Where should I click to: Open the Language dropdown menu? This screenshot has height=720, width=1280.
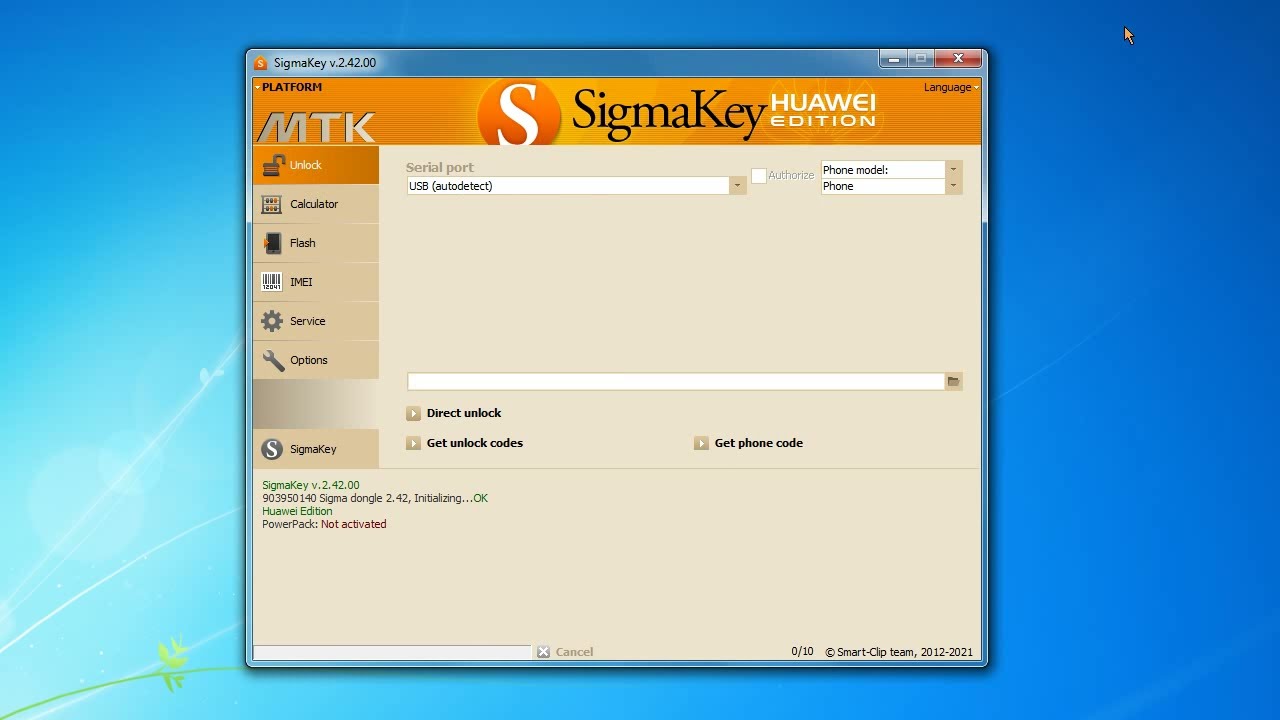[951, 87]
